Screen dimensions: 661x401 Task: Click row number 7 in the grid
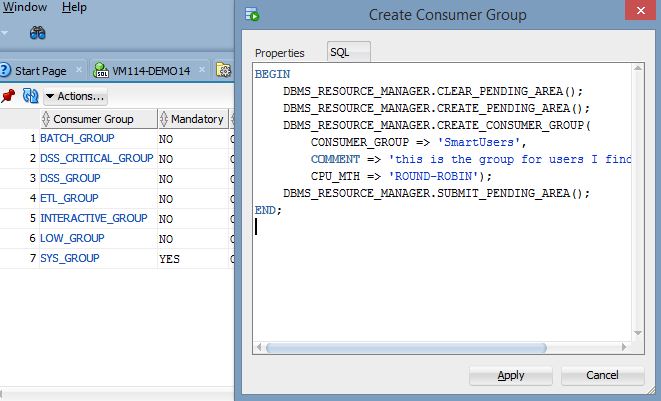point(33,258)
